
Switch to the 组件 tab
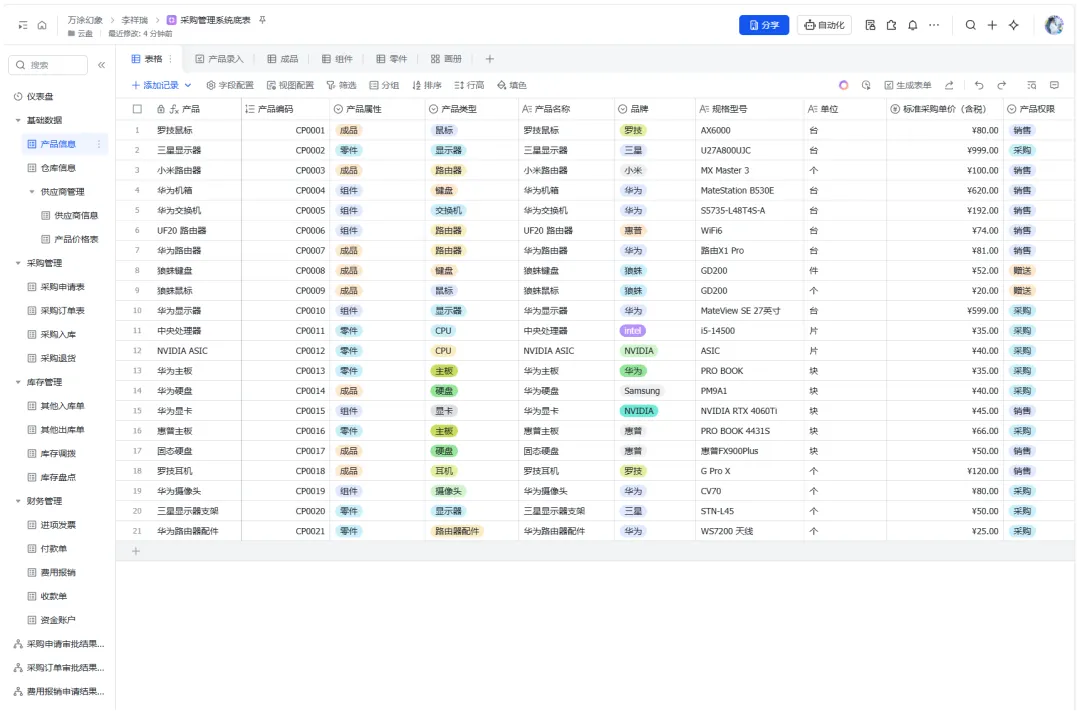pos(337,59)
